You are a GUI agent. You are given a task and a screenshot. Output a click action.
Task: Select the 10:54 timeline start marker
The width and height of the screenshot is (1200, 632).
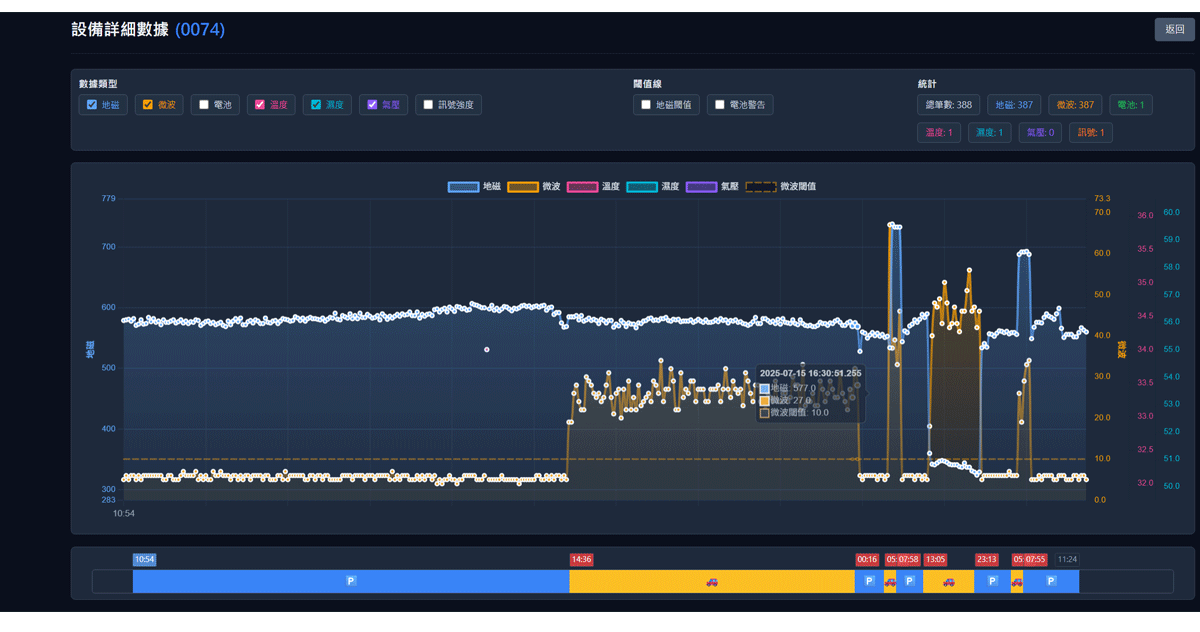145,560
